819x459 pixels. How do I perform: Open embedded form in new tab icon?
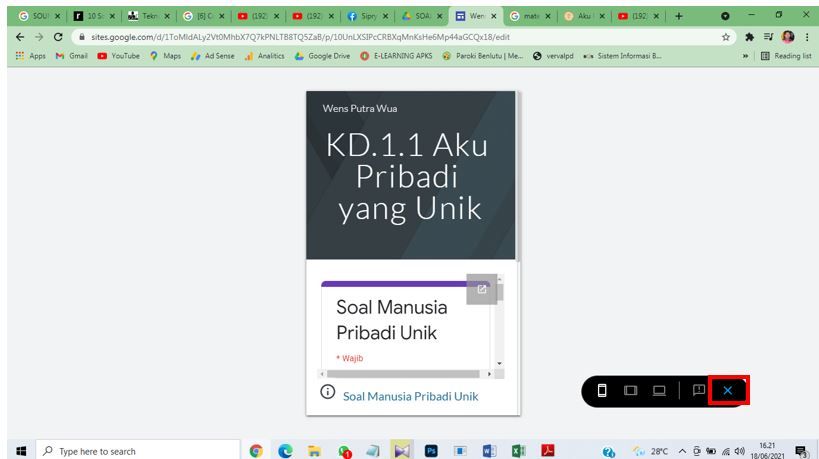[482, 289]
